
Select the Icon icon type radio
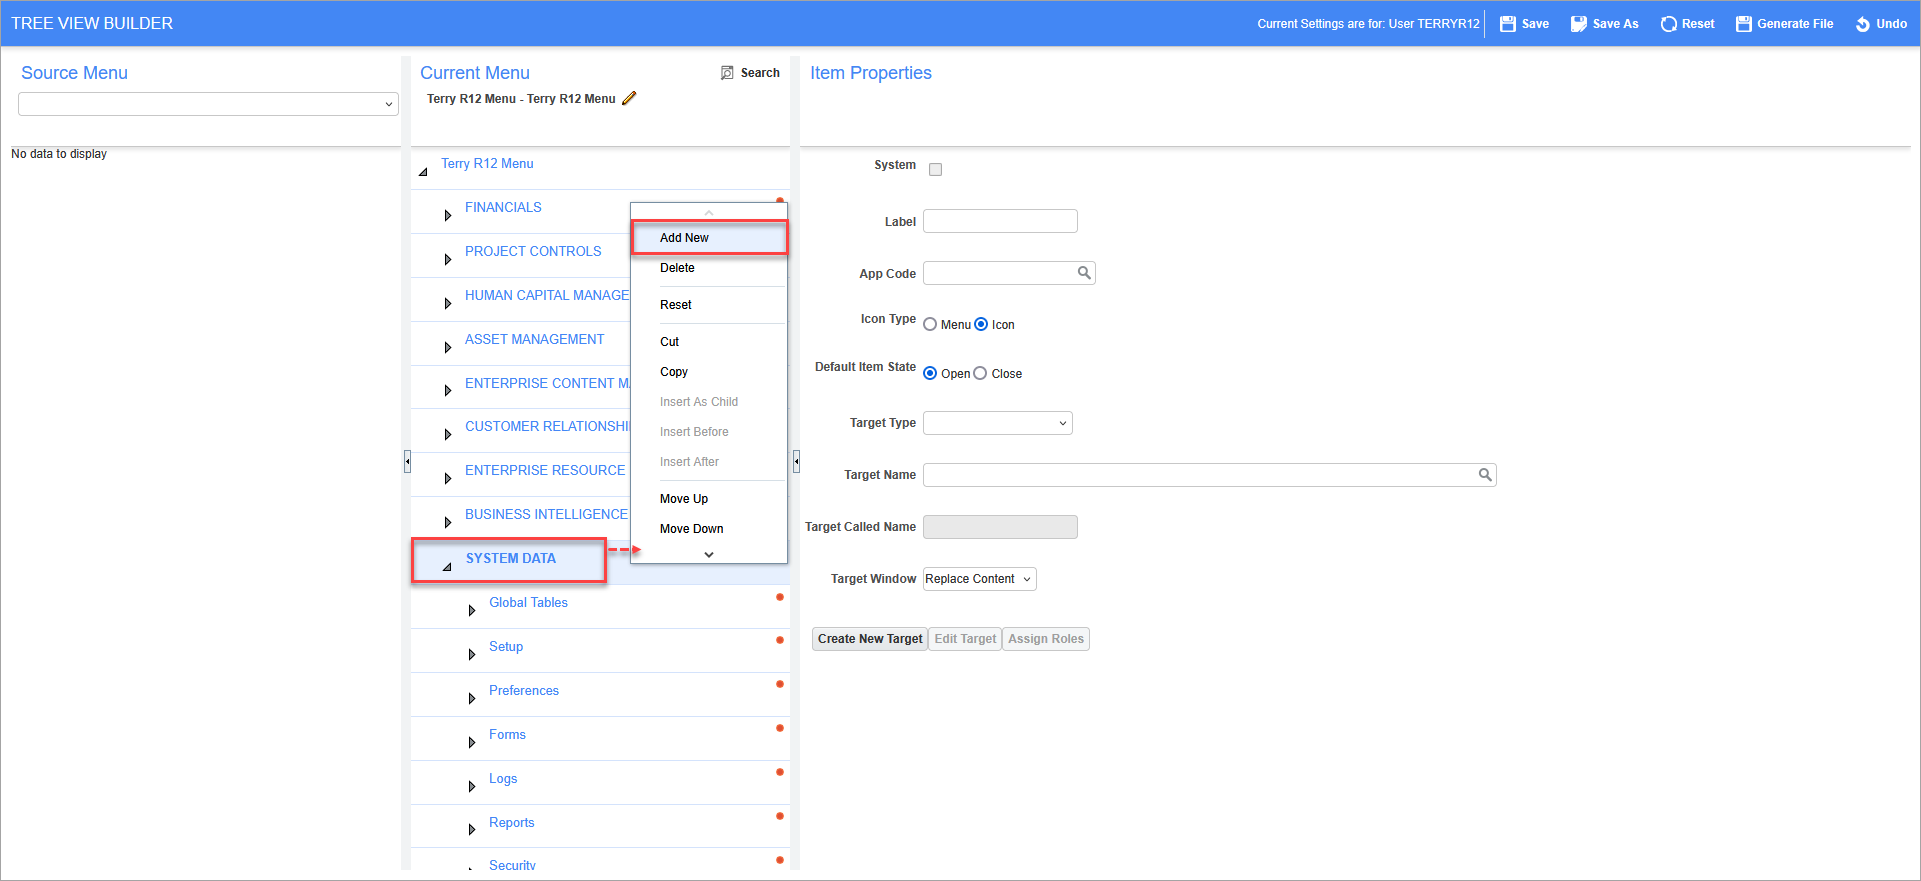click(981, 324)
